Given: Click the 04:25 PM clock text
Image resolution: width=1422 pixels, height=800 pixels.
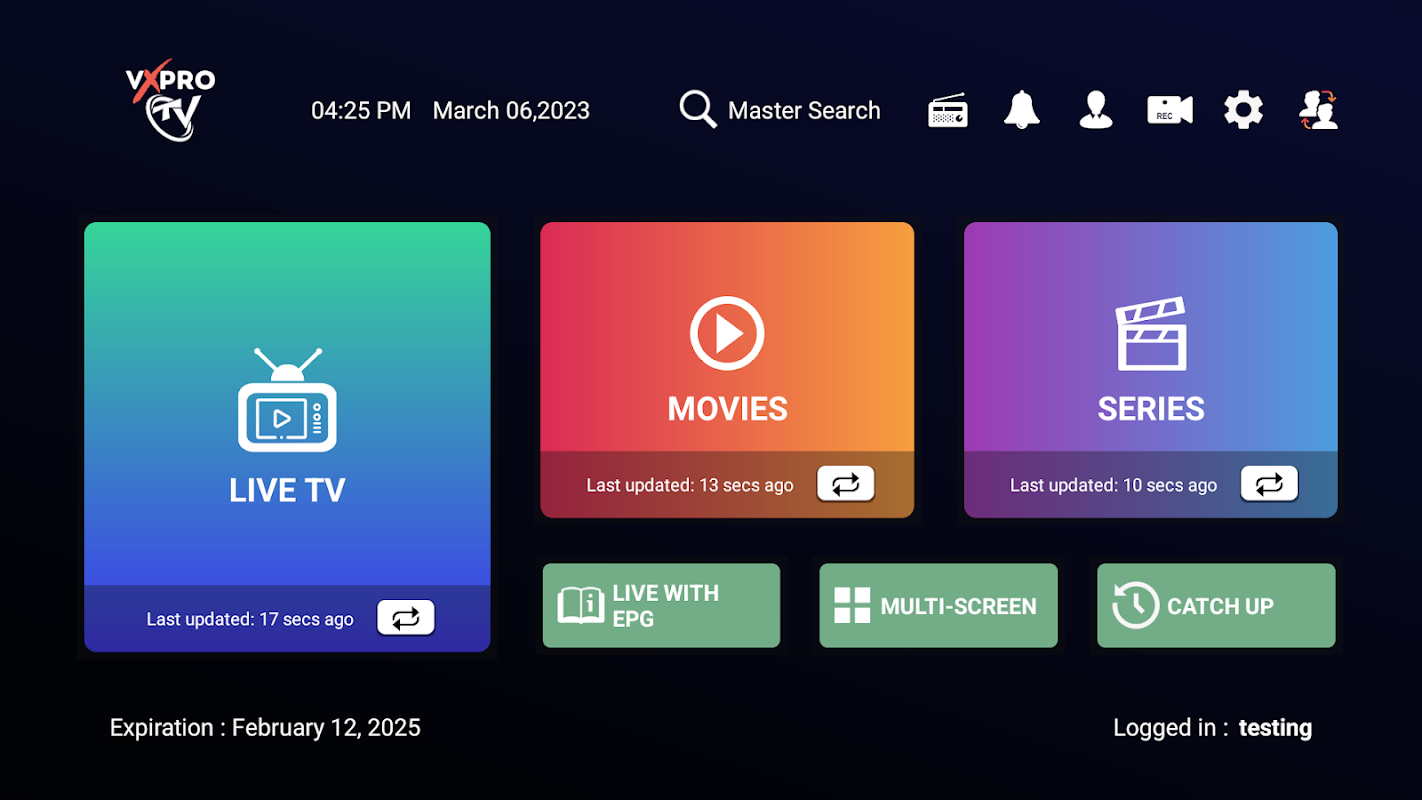Looking at the screenshot, I should pyautogui.click(x=361, y=110).
